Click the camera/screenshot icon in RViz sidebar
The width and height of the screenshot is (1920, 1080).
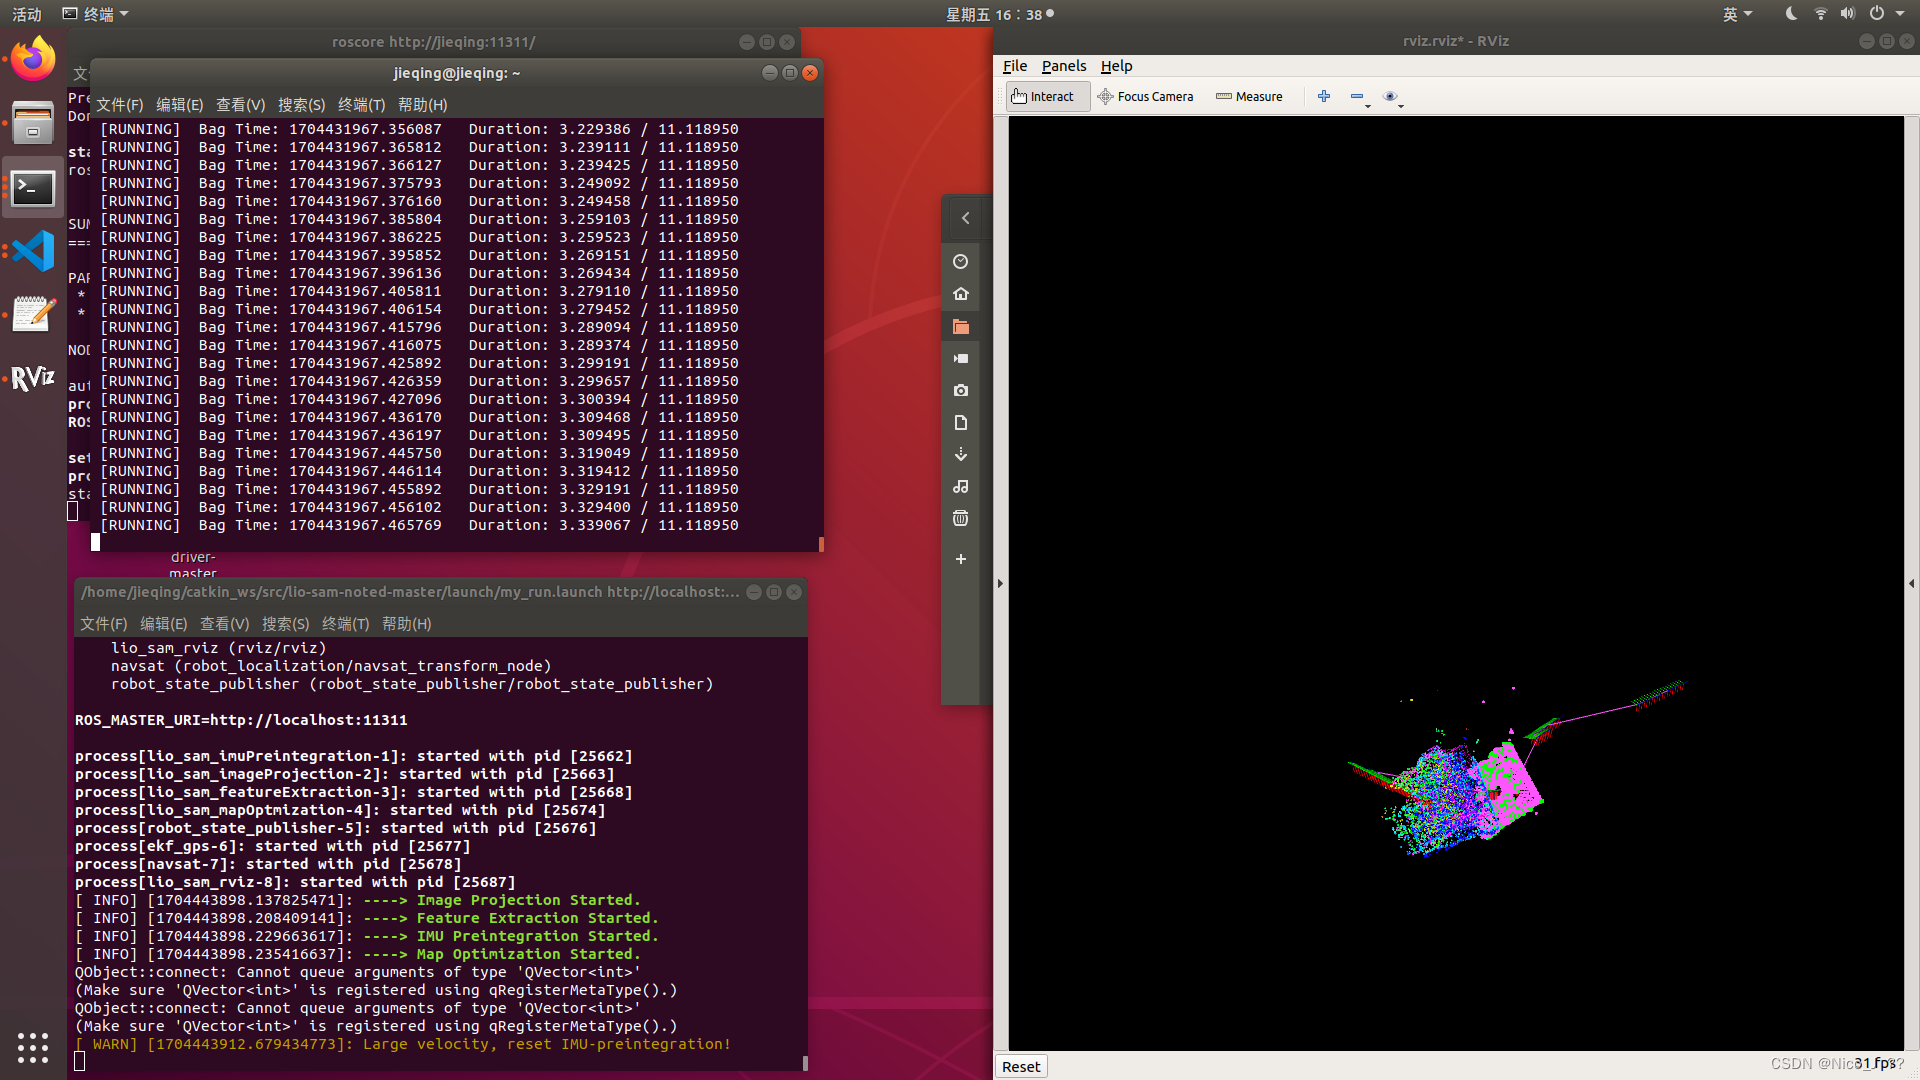click(x=961, y=390)
